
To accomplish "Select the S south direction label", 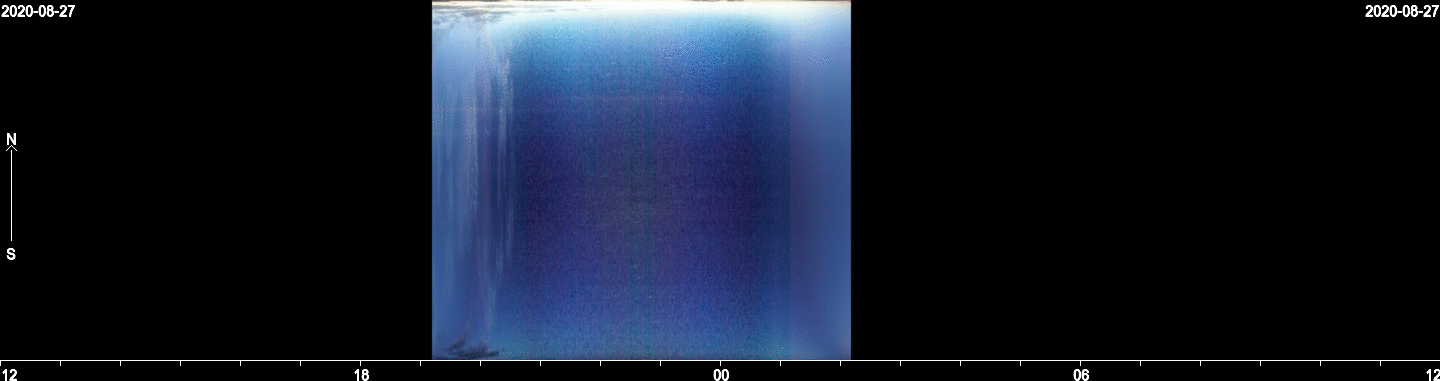I will click(x=11, y=255).
